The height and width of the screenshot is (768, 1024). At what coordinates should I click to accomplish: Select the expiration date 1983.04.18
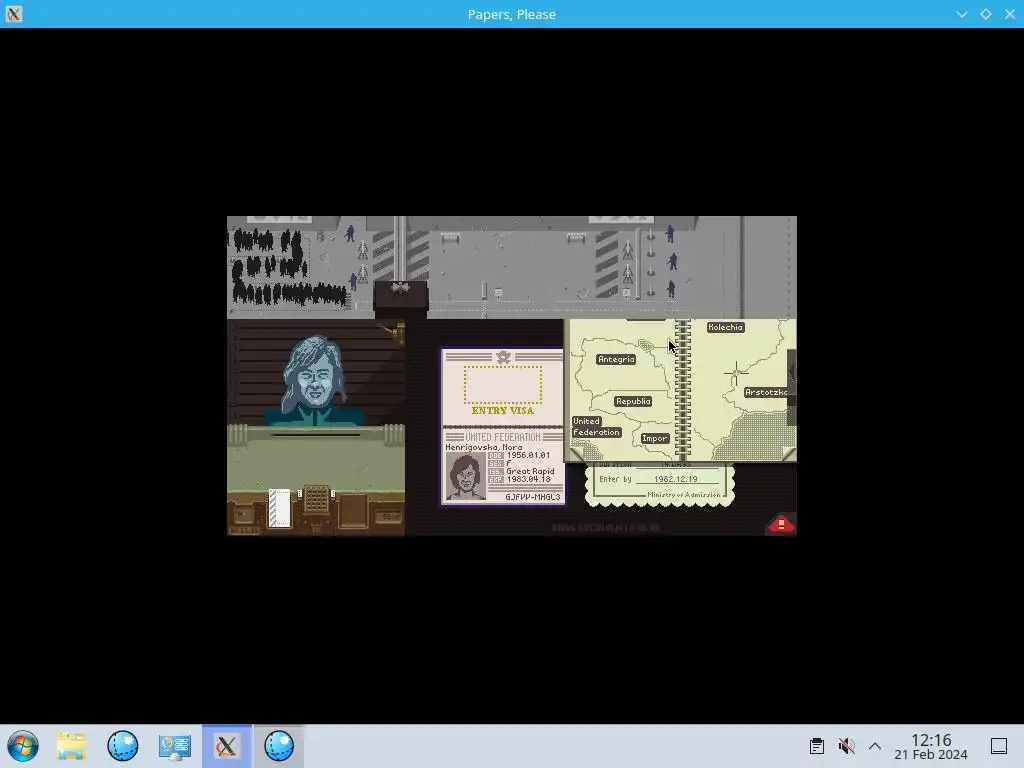coord(528,479)
